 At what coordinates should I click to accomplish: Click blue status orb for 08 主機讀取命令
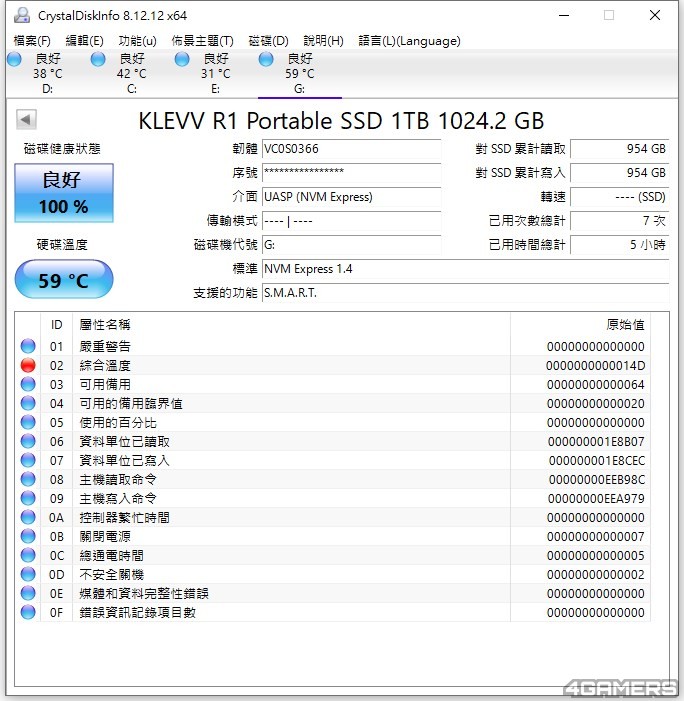28,479
